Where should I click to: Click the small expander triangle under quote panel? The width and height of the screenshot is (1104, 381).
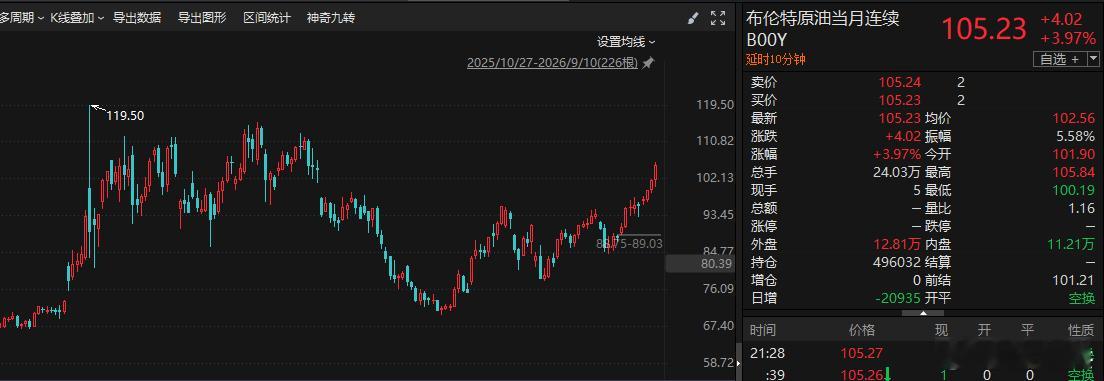tap(923, 313)
